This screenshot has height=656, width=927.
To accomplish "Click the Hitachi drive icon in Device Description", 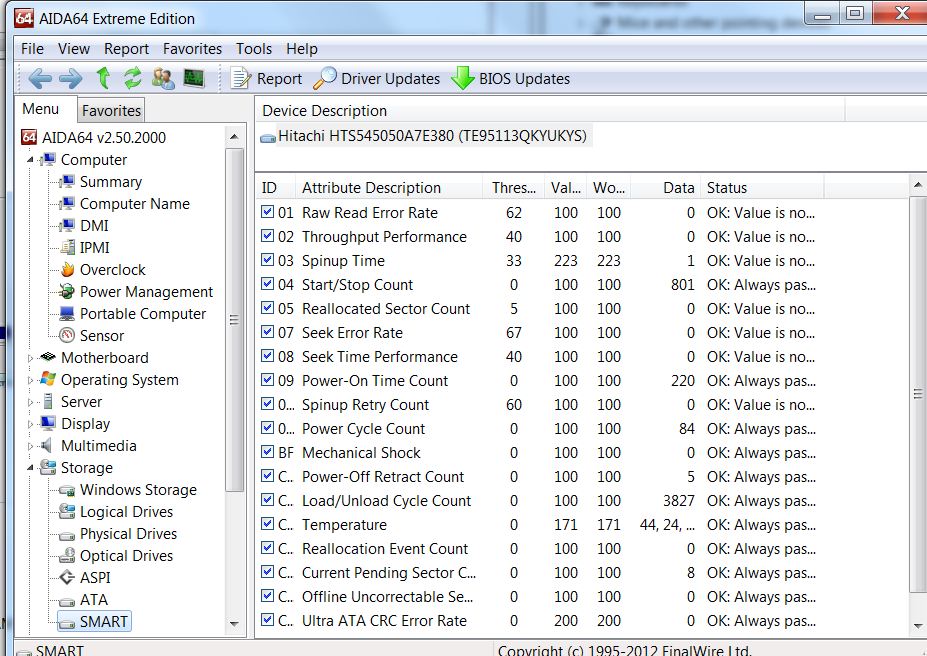I will (x=268, y=138).
